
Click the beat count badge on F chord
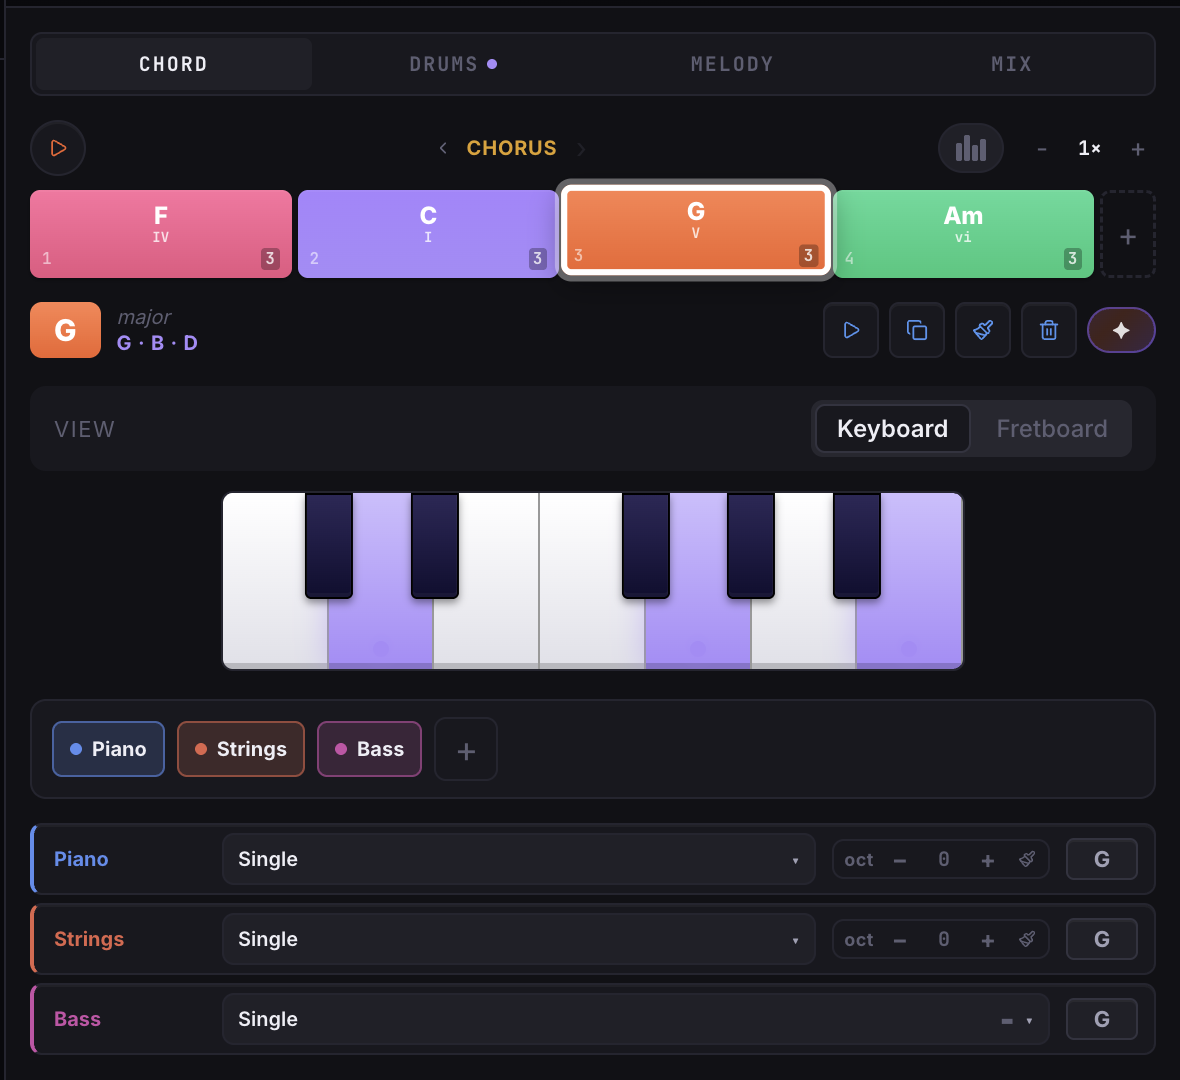270,258
